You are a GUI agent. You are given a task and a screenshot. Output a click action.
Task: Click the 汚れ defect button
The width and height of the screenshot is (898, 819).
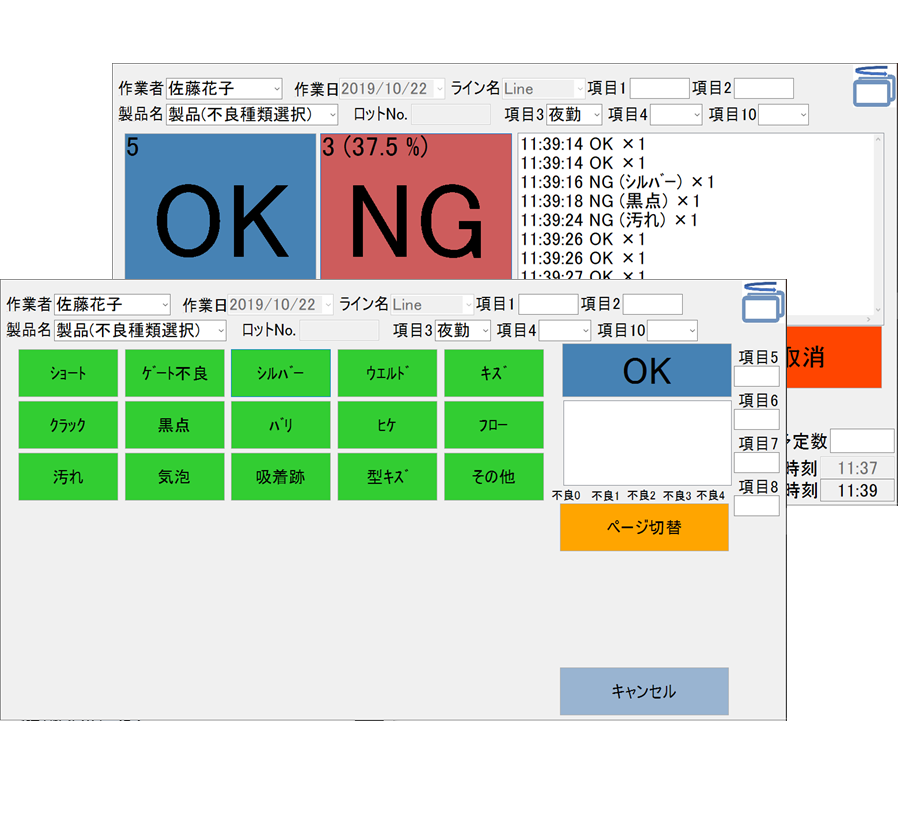click(68, 477)
